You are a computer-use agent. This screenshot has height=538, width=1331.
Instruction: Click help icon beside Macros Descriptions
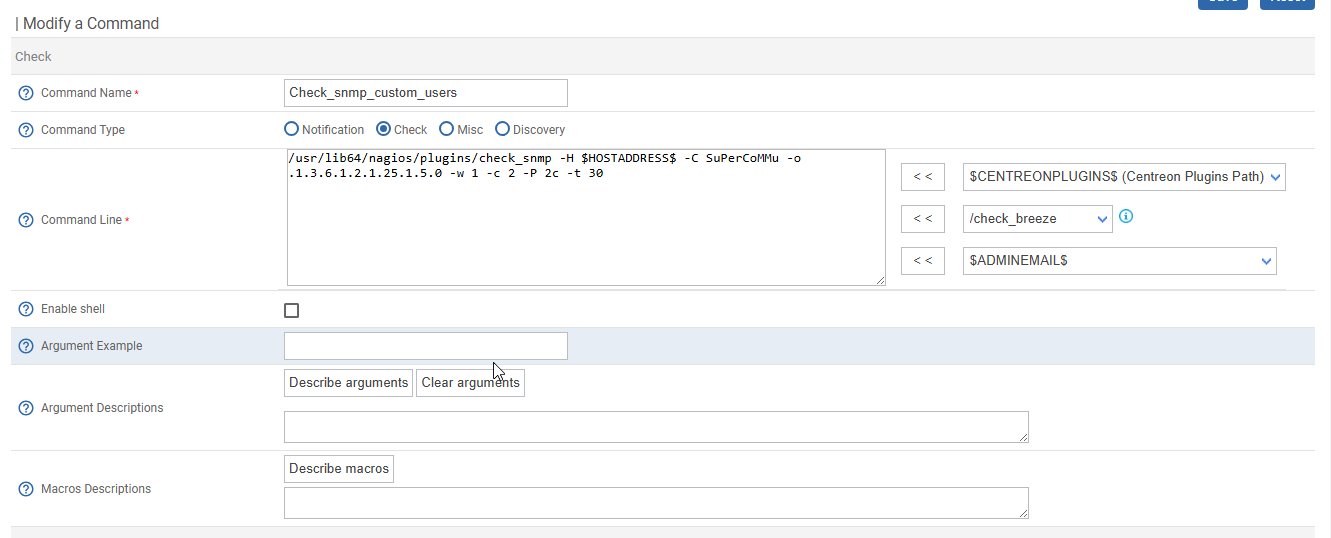26,489
